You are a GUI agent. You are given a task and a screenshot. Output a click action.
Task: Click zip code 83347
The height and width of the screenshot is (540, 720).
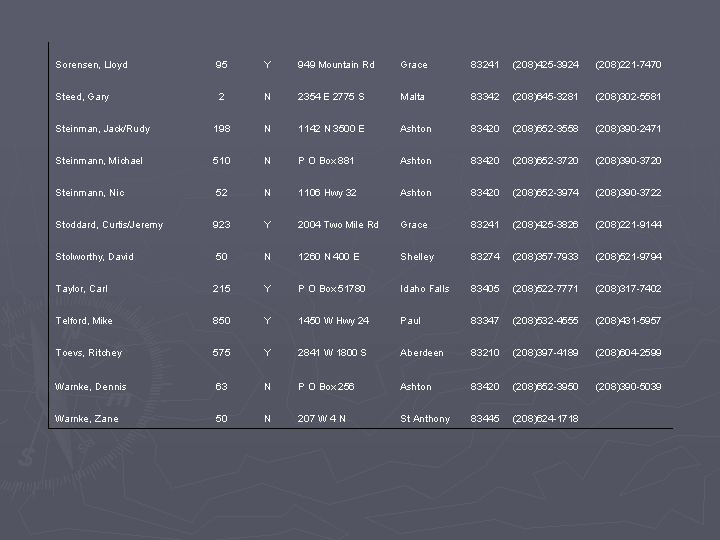point(484,321)
